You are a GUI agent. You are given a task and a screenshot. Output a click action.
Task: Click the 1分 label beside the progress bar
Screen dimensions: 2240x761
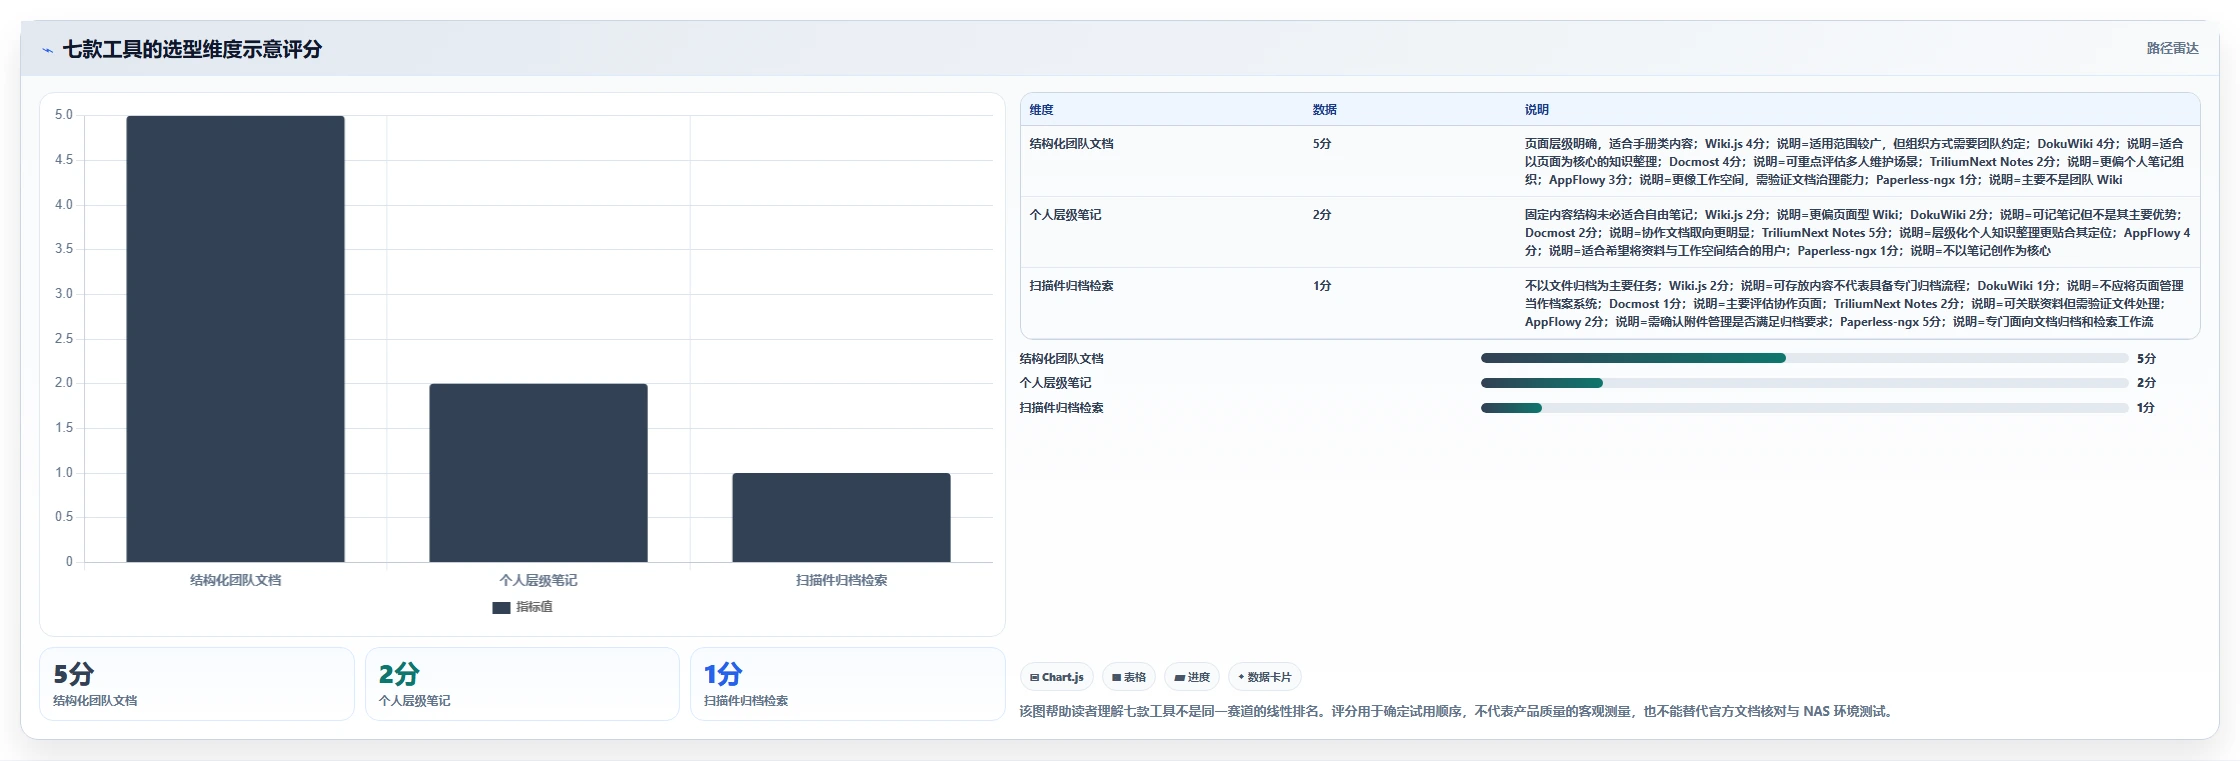click(x=2146, y=408)
